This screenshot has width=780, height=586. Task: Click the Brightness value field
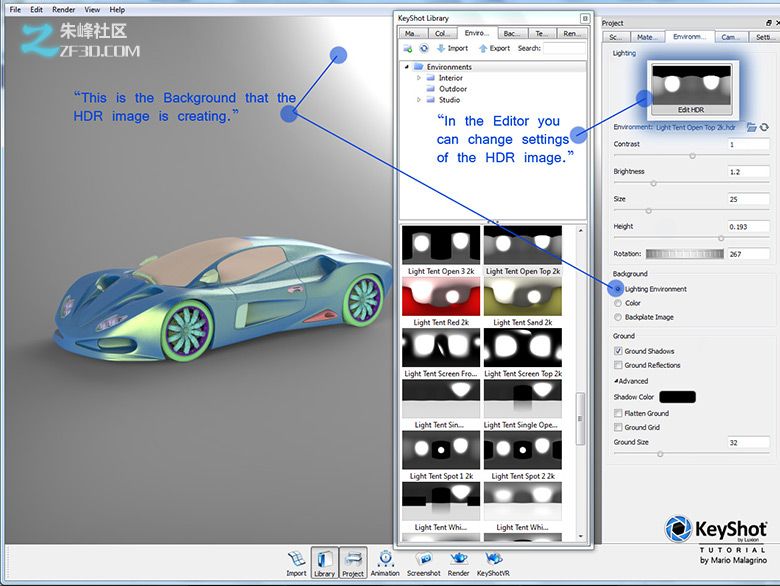click(748, 172)
